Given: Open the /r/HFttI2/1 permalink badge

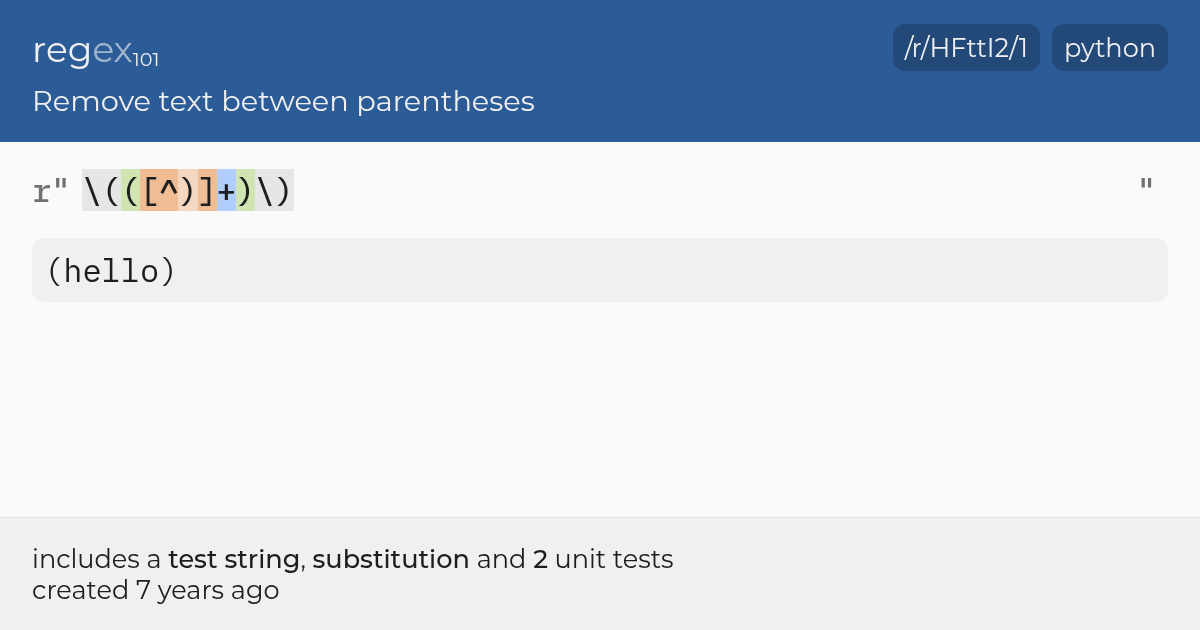Looking at the screenshot, I should (x=966, y=48).
